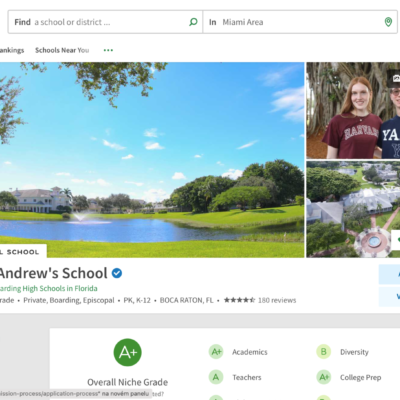The width and height of the screenshot is (400, 400).
Task: Click the Find a school or district field
Action: (105, 22)
